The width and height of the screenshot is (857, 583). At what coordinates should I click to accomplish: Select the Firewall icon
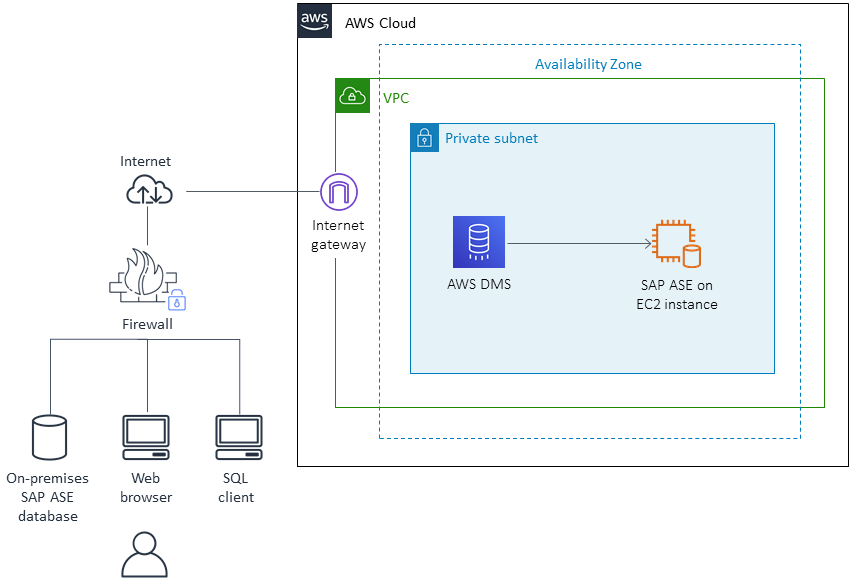click(148, 280)
